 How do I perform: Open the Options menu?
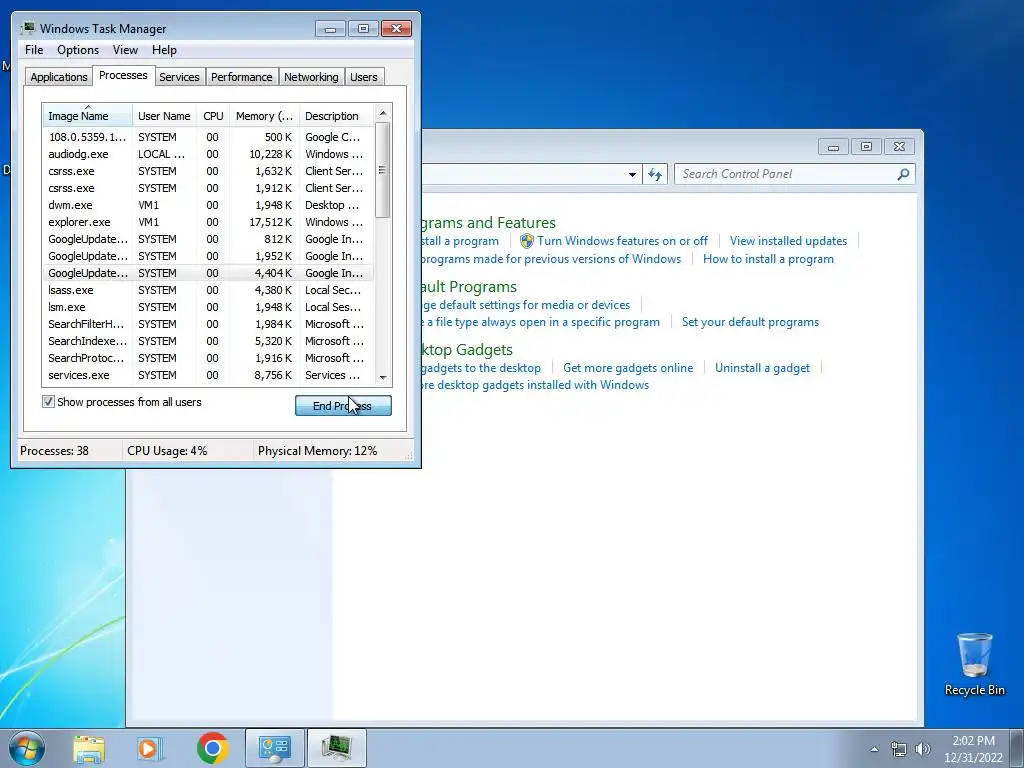pyautogui.click(x=78, y=50)
